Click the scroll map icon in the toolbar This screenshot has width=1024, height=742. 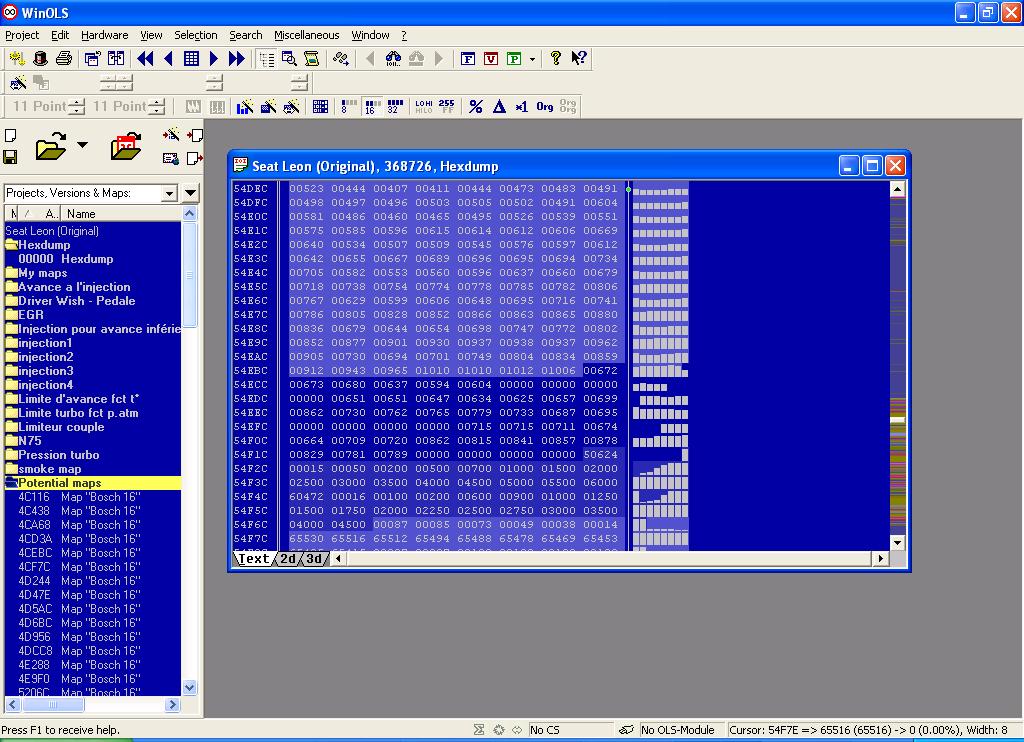pos(312,59)
